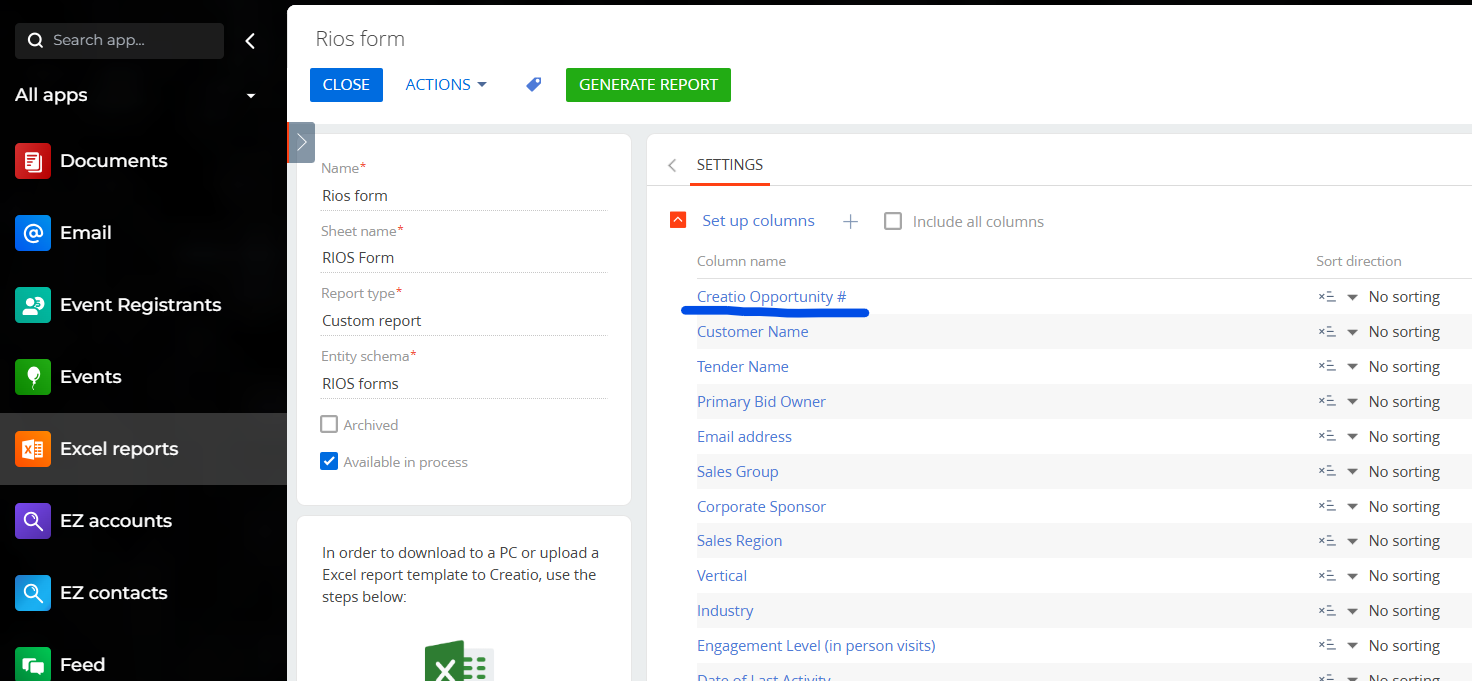Collapse the Set up columns section
This screenshot has width=1472, height=681.
pyautogui.click(x=678, y=221)
